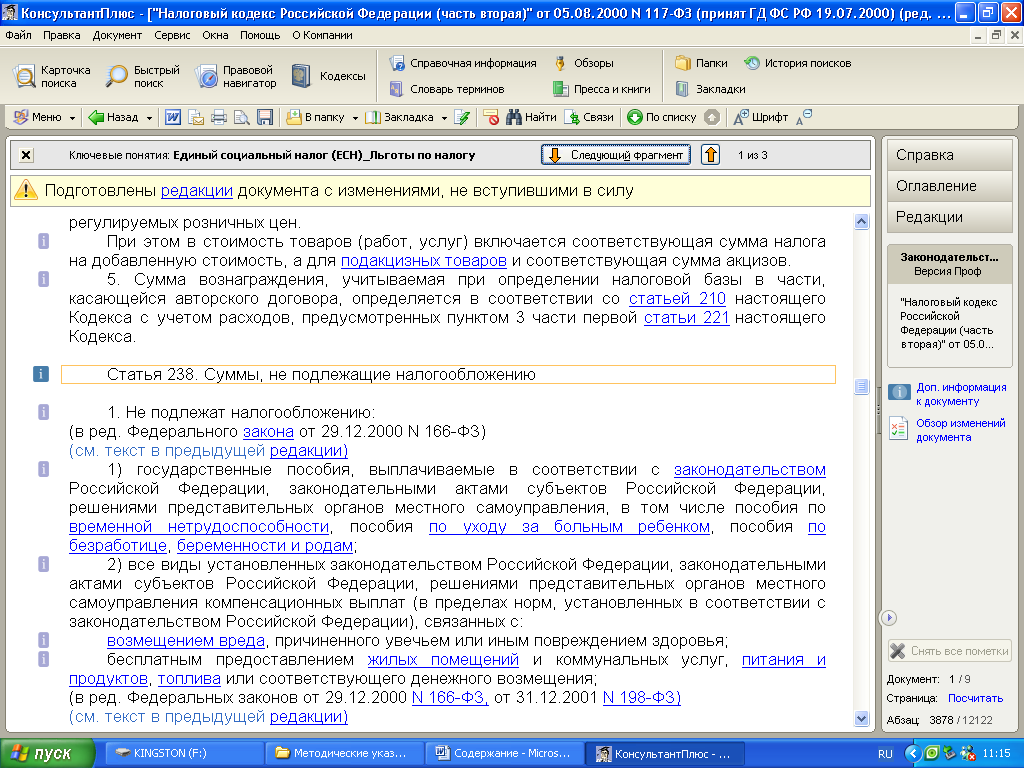Click Посчитать page count link
Screen dimensions: 1024x768
click(975, 698)
